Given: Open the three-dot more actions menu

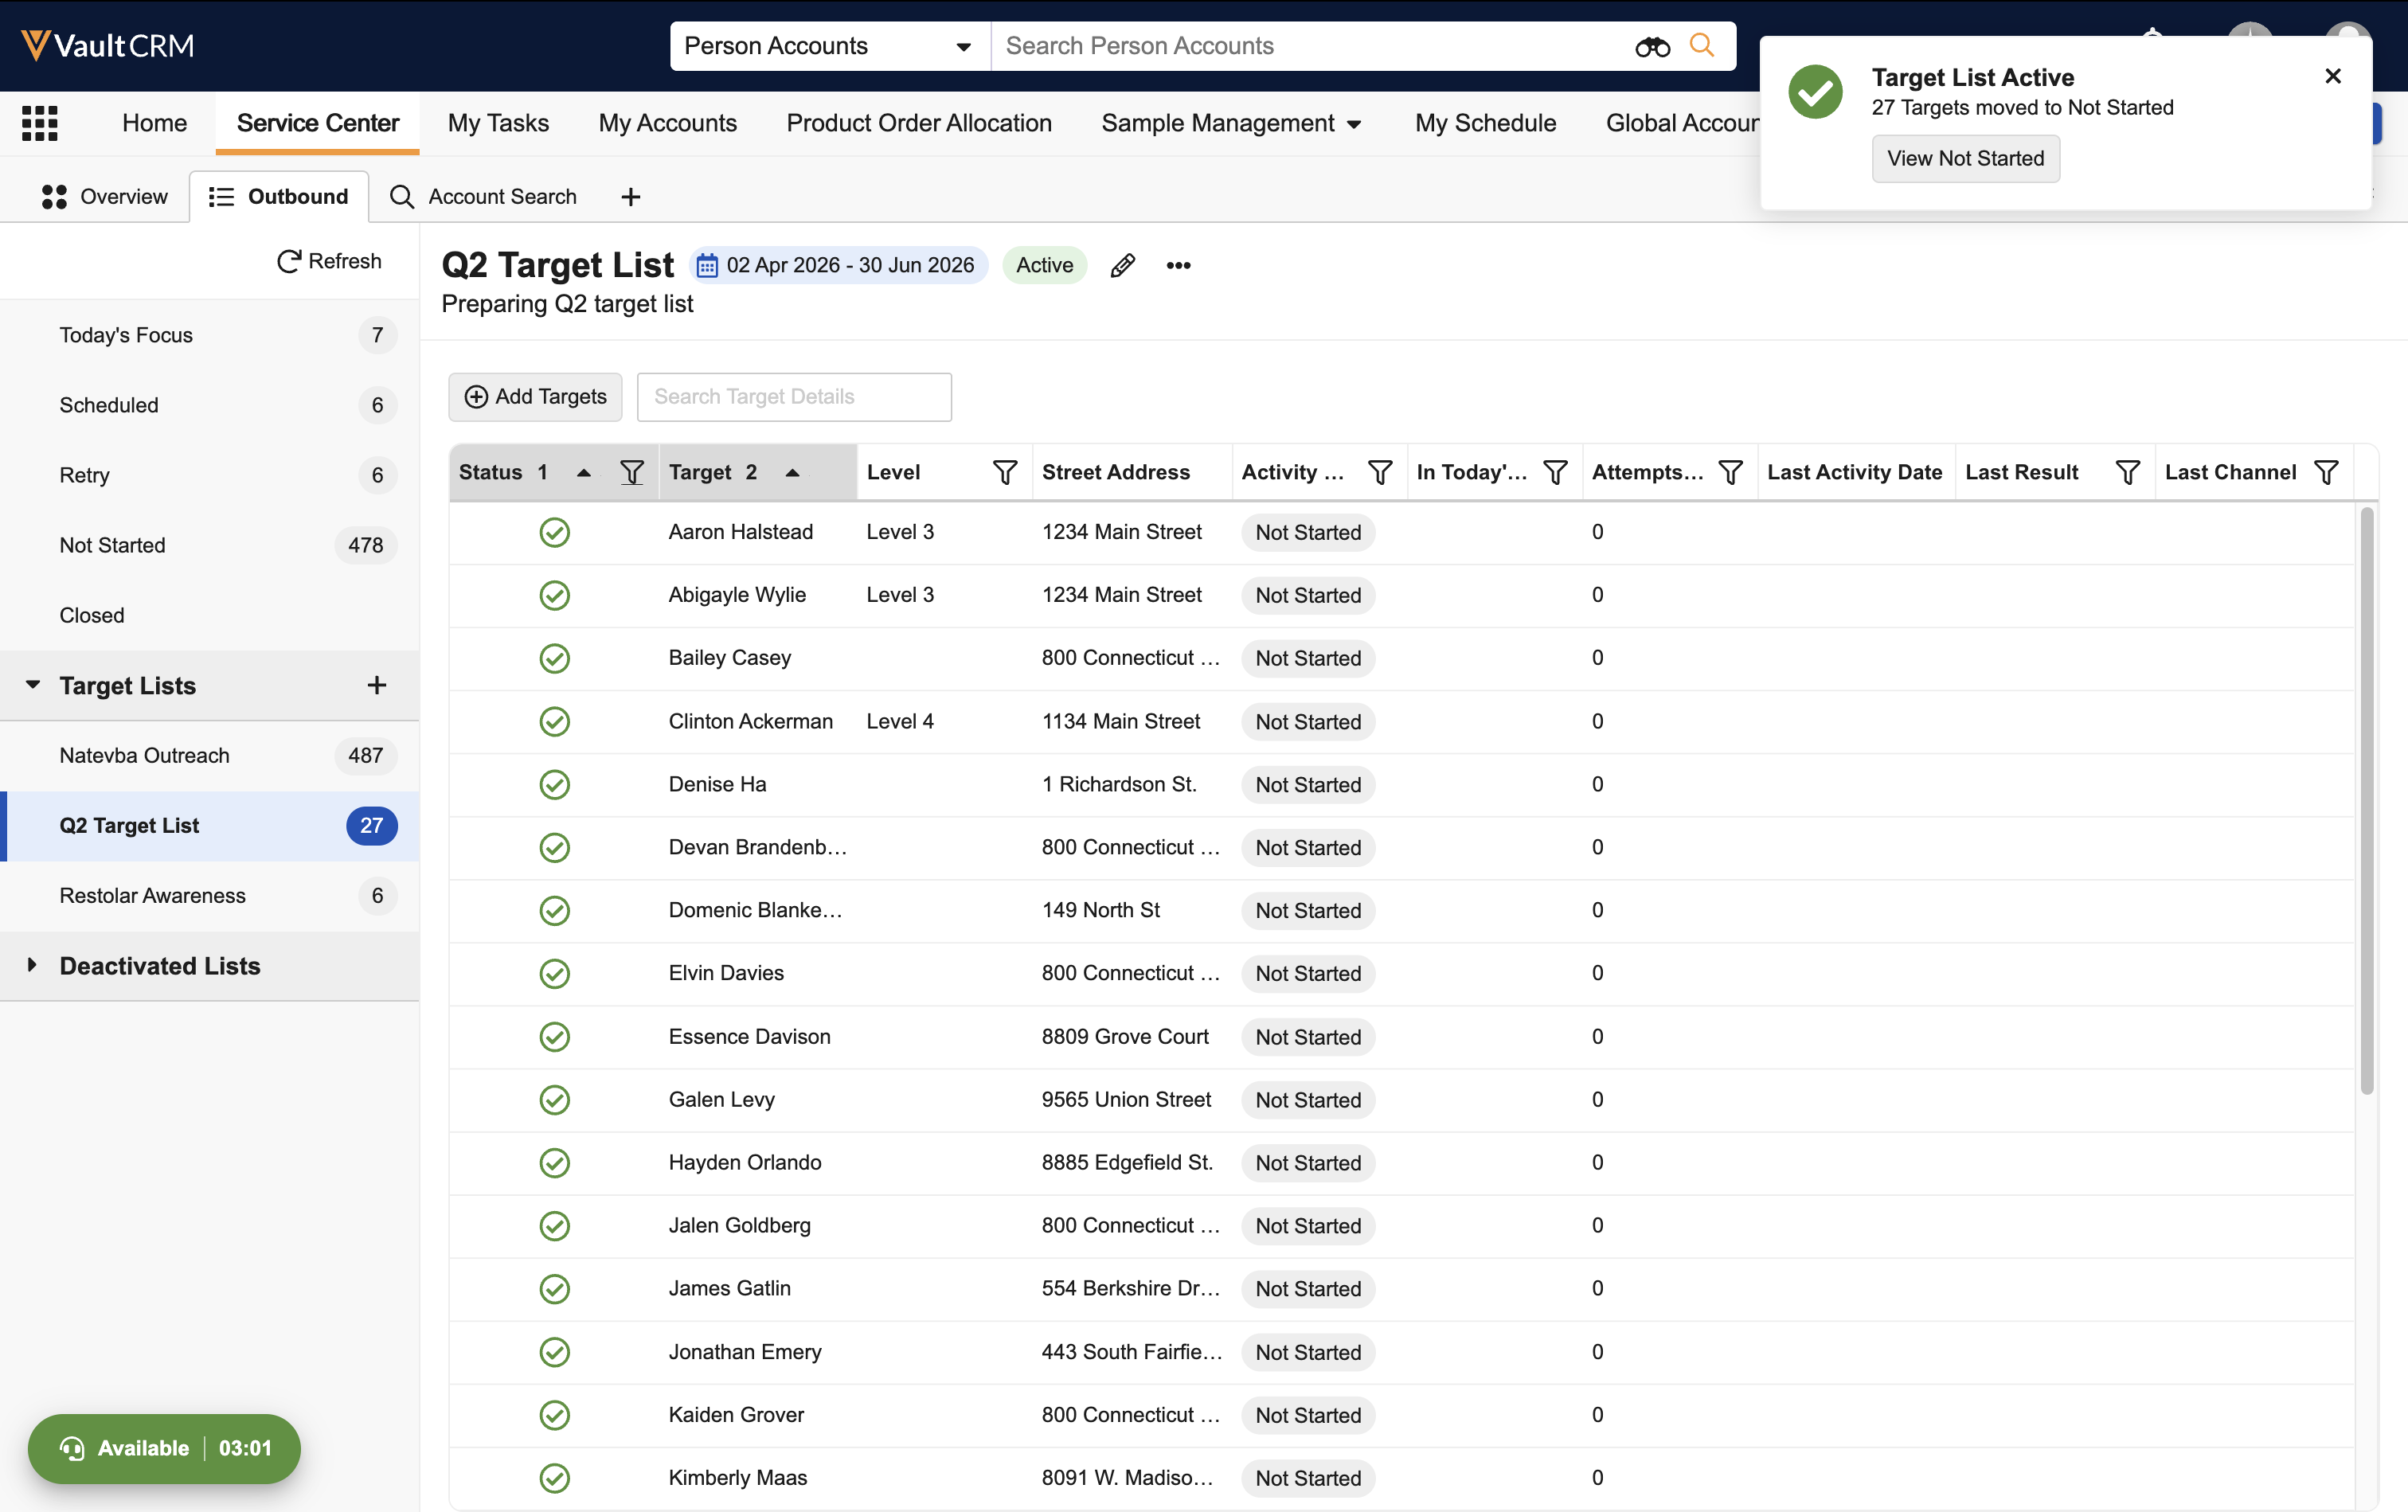Looking at the screenshot, I should pyautogui.click(x=1178, y=265).
